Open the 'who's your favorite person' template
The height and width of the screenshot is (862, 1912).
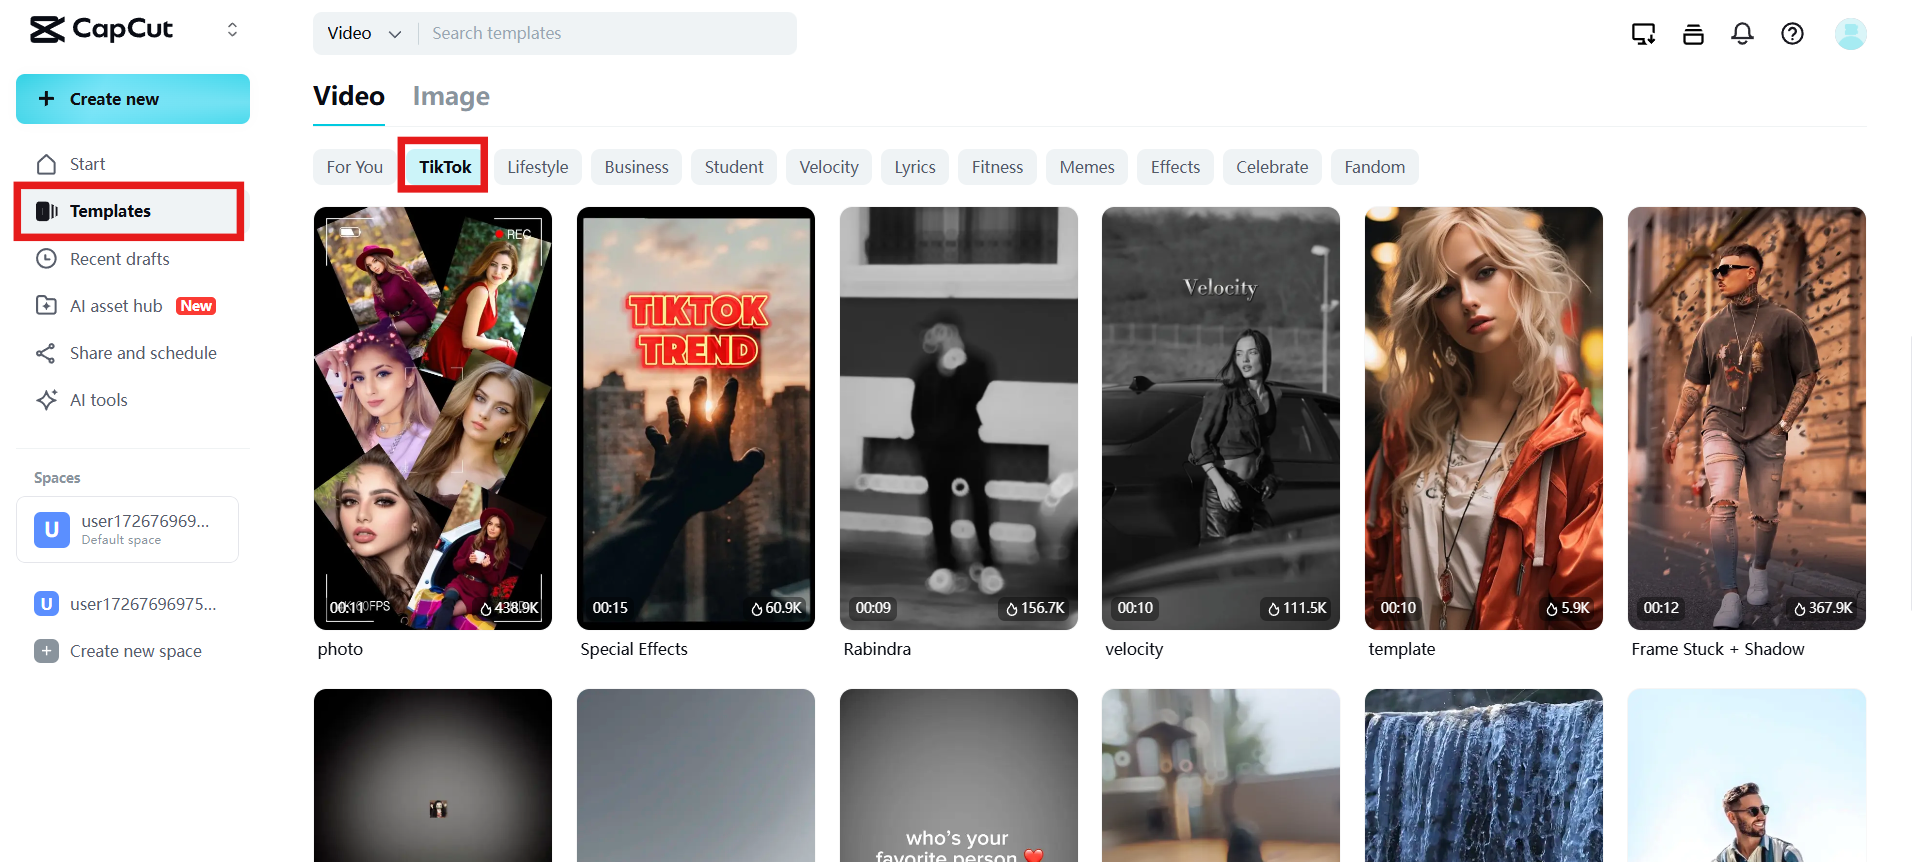click(959, 775)
